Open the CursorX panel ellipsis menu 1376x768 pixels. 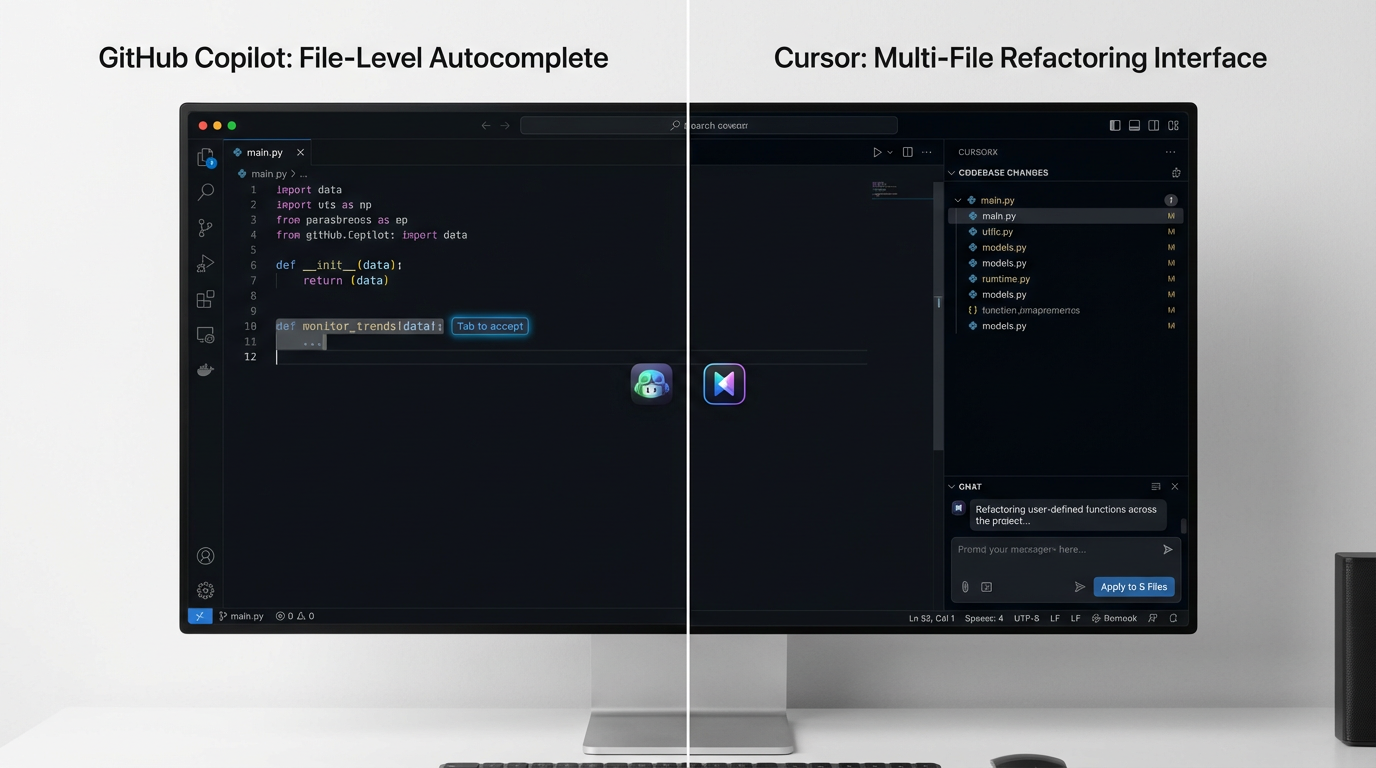pos(1170,151)
